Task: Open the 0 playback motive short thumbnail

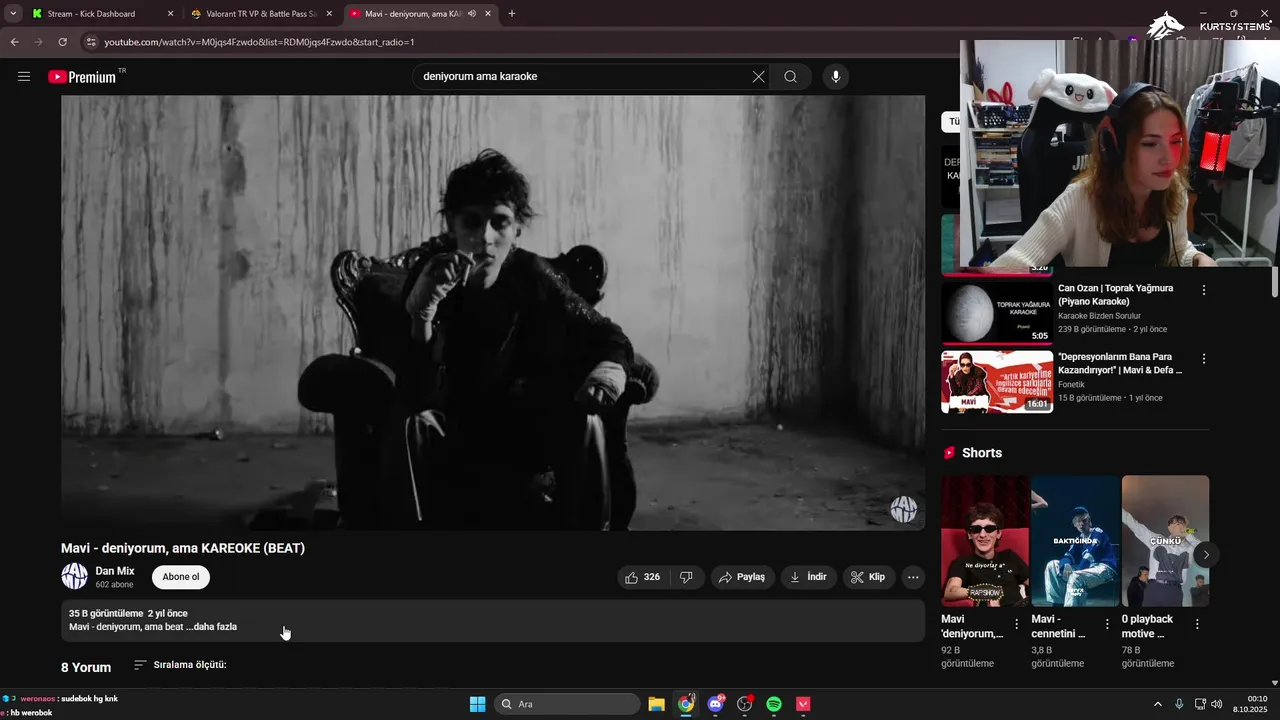Action: click(1165, 541)
